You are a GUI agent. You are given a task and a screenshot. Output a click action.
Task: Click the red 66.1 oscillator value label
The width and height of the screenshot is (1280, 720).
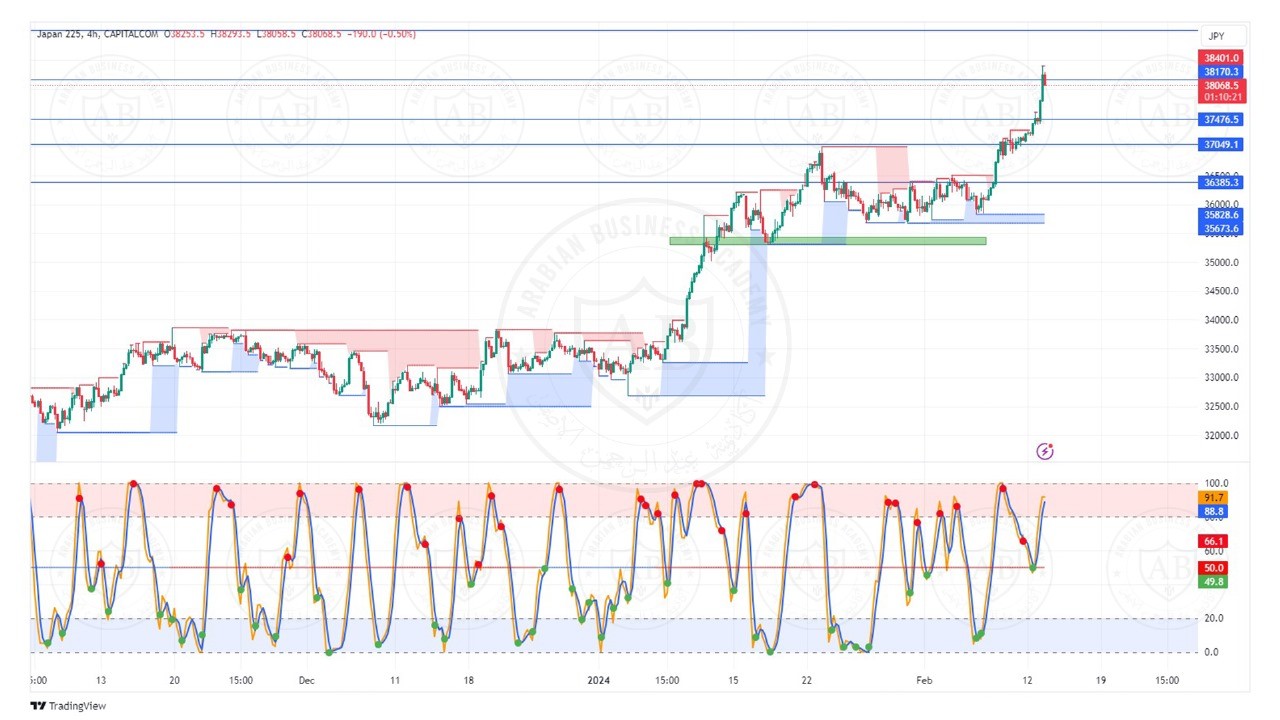click(x=1213, y=541)
